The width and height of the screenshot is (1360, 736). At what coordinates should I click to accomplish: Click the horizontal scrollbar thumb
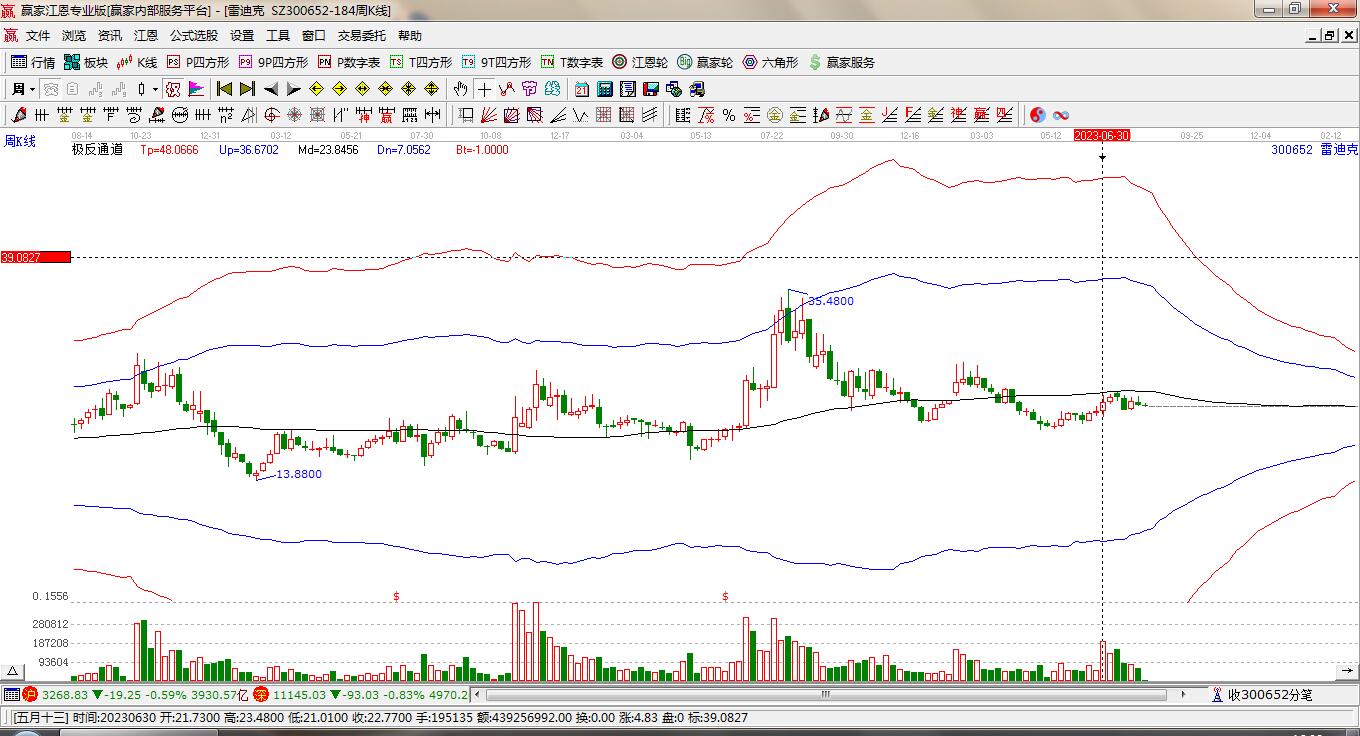pos(825,694)
